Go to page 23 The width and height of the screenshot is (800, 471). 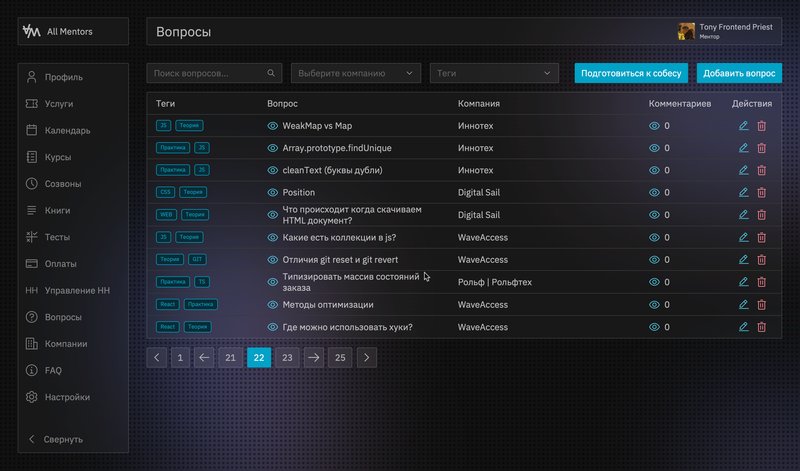[287, 357]
